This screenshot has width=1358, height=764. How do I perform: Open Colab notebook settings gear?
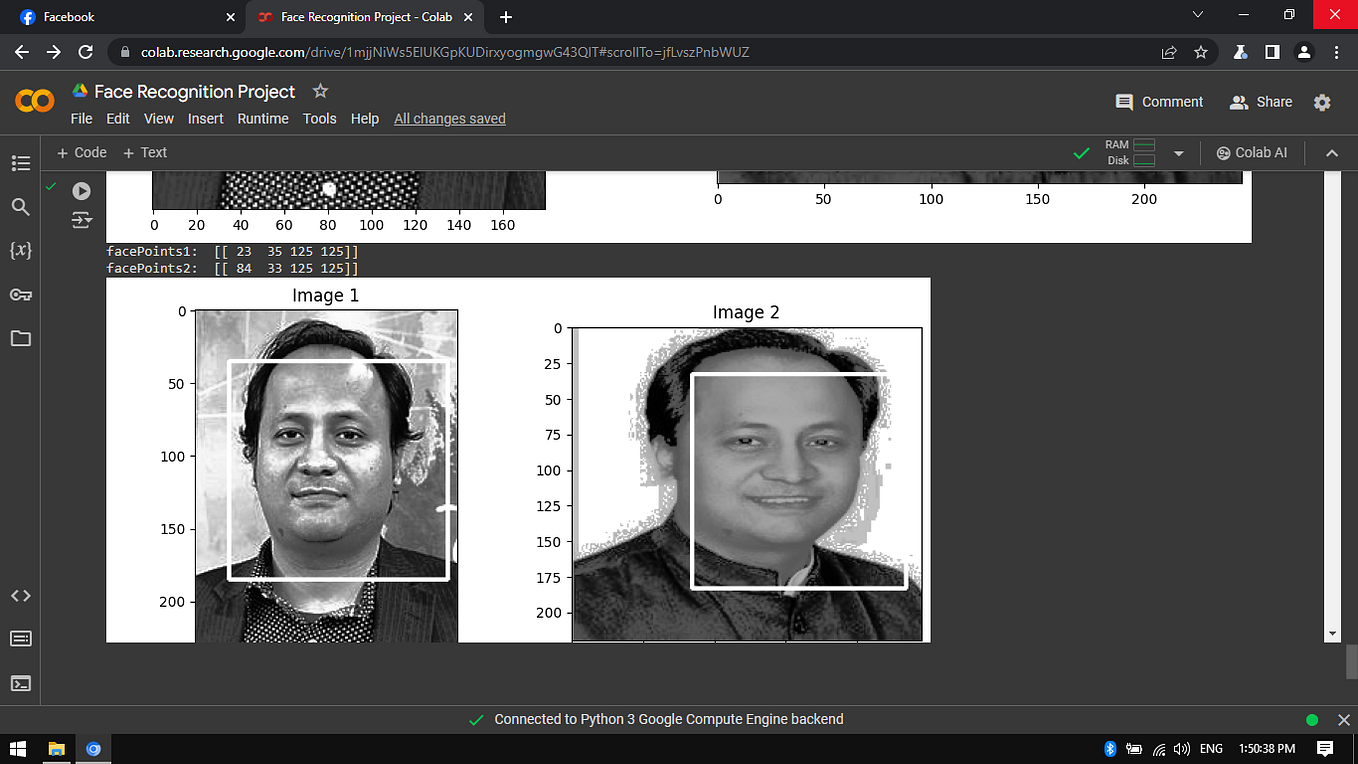pos(1321,102)
